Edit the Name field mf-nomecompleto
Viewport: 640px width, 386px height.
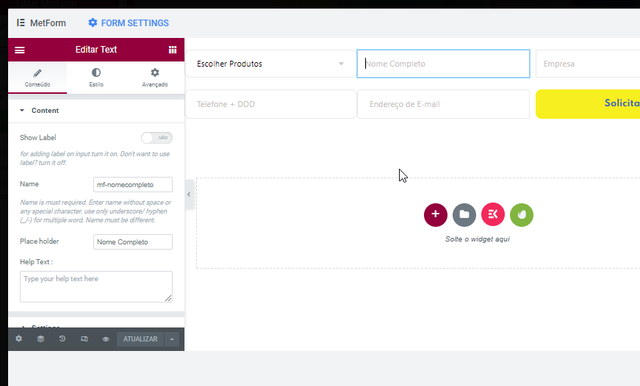[x=133, y=184]
